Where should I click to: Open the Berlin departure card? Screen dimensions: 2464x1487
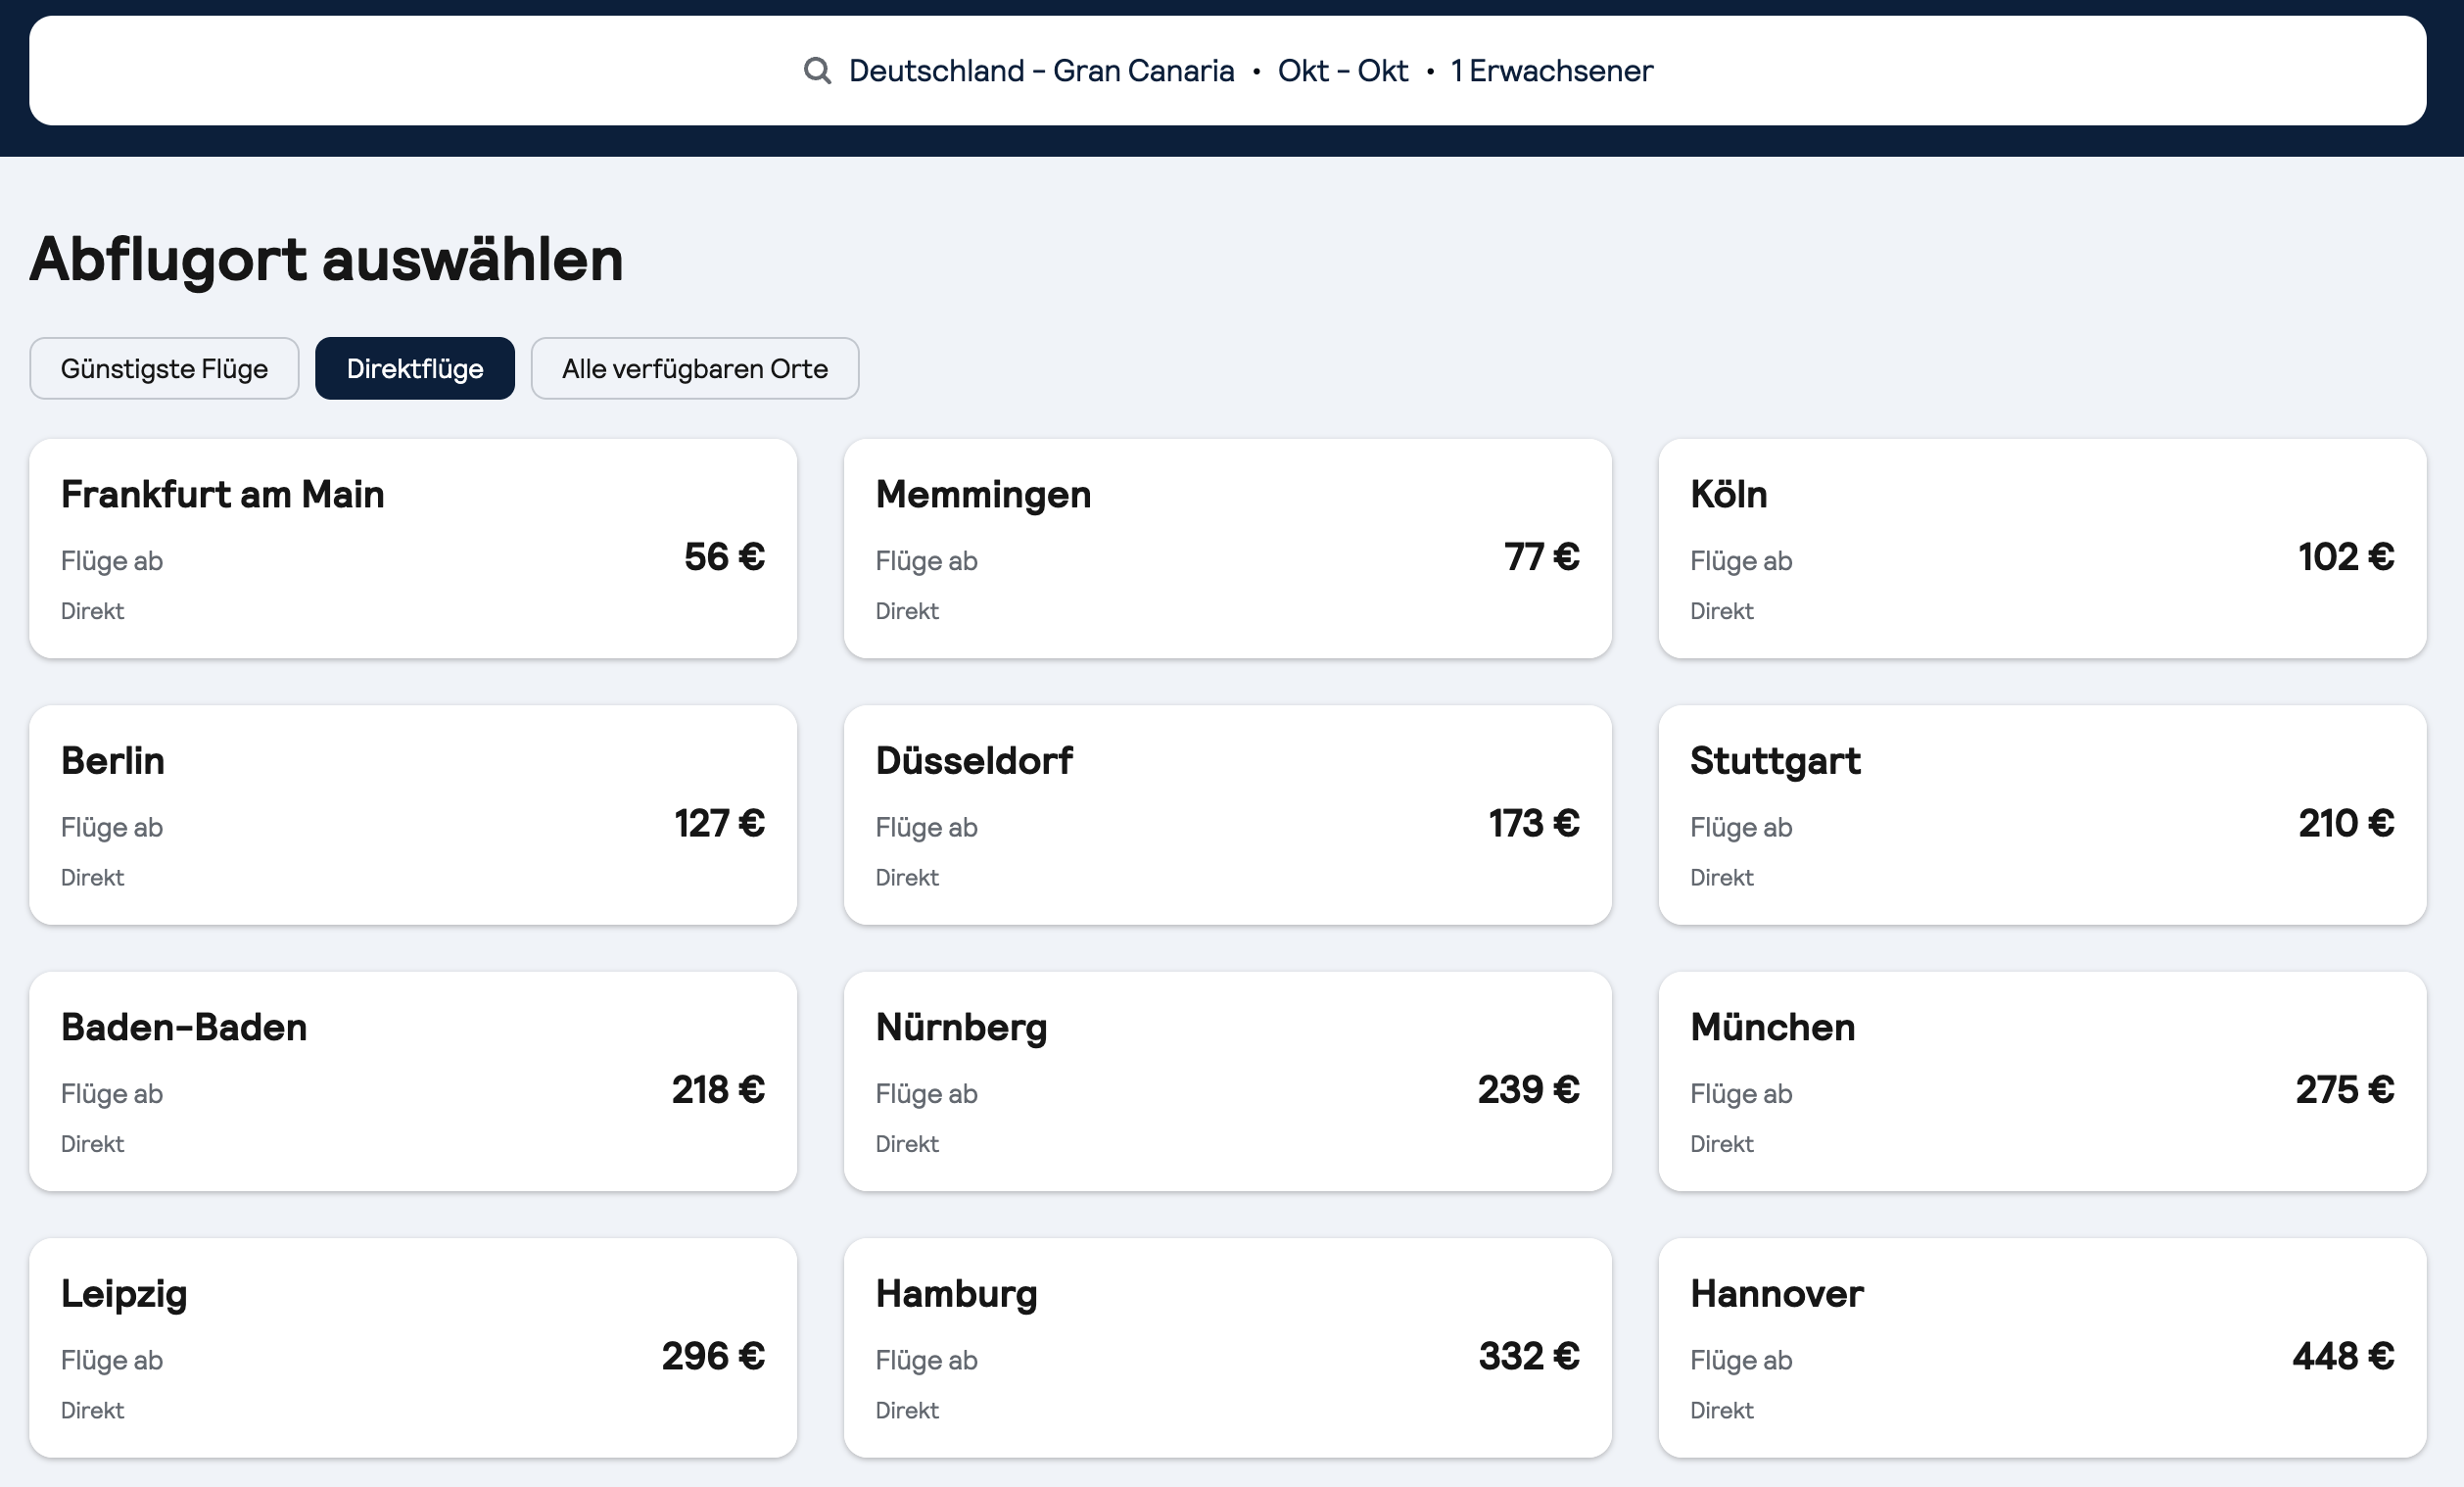coord(413,815)
